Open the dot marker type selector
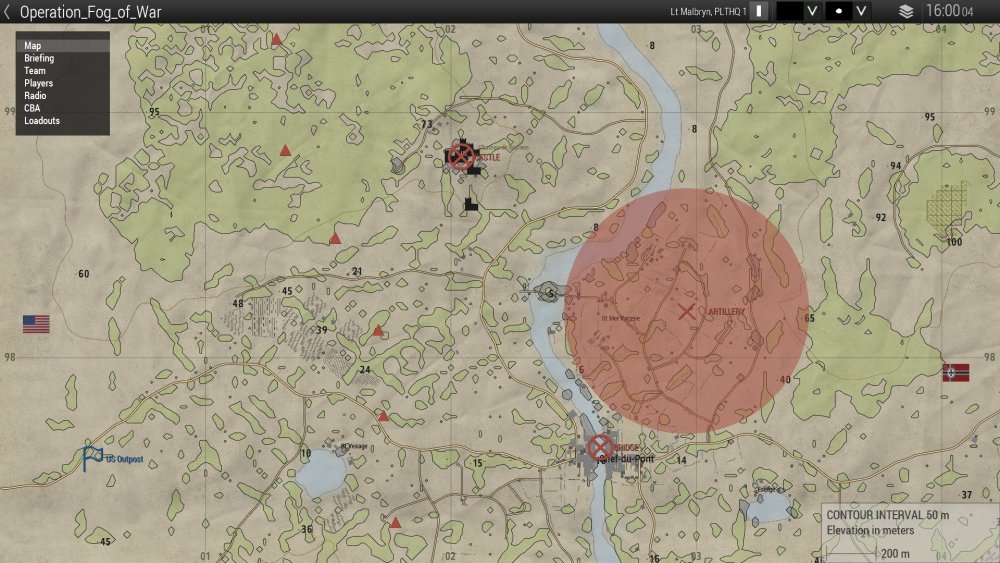Screen dimensions: 1000x563 click(840, 11)
